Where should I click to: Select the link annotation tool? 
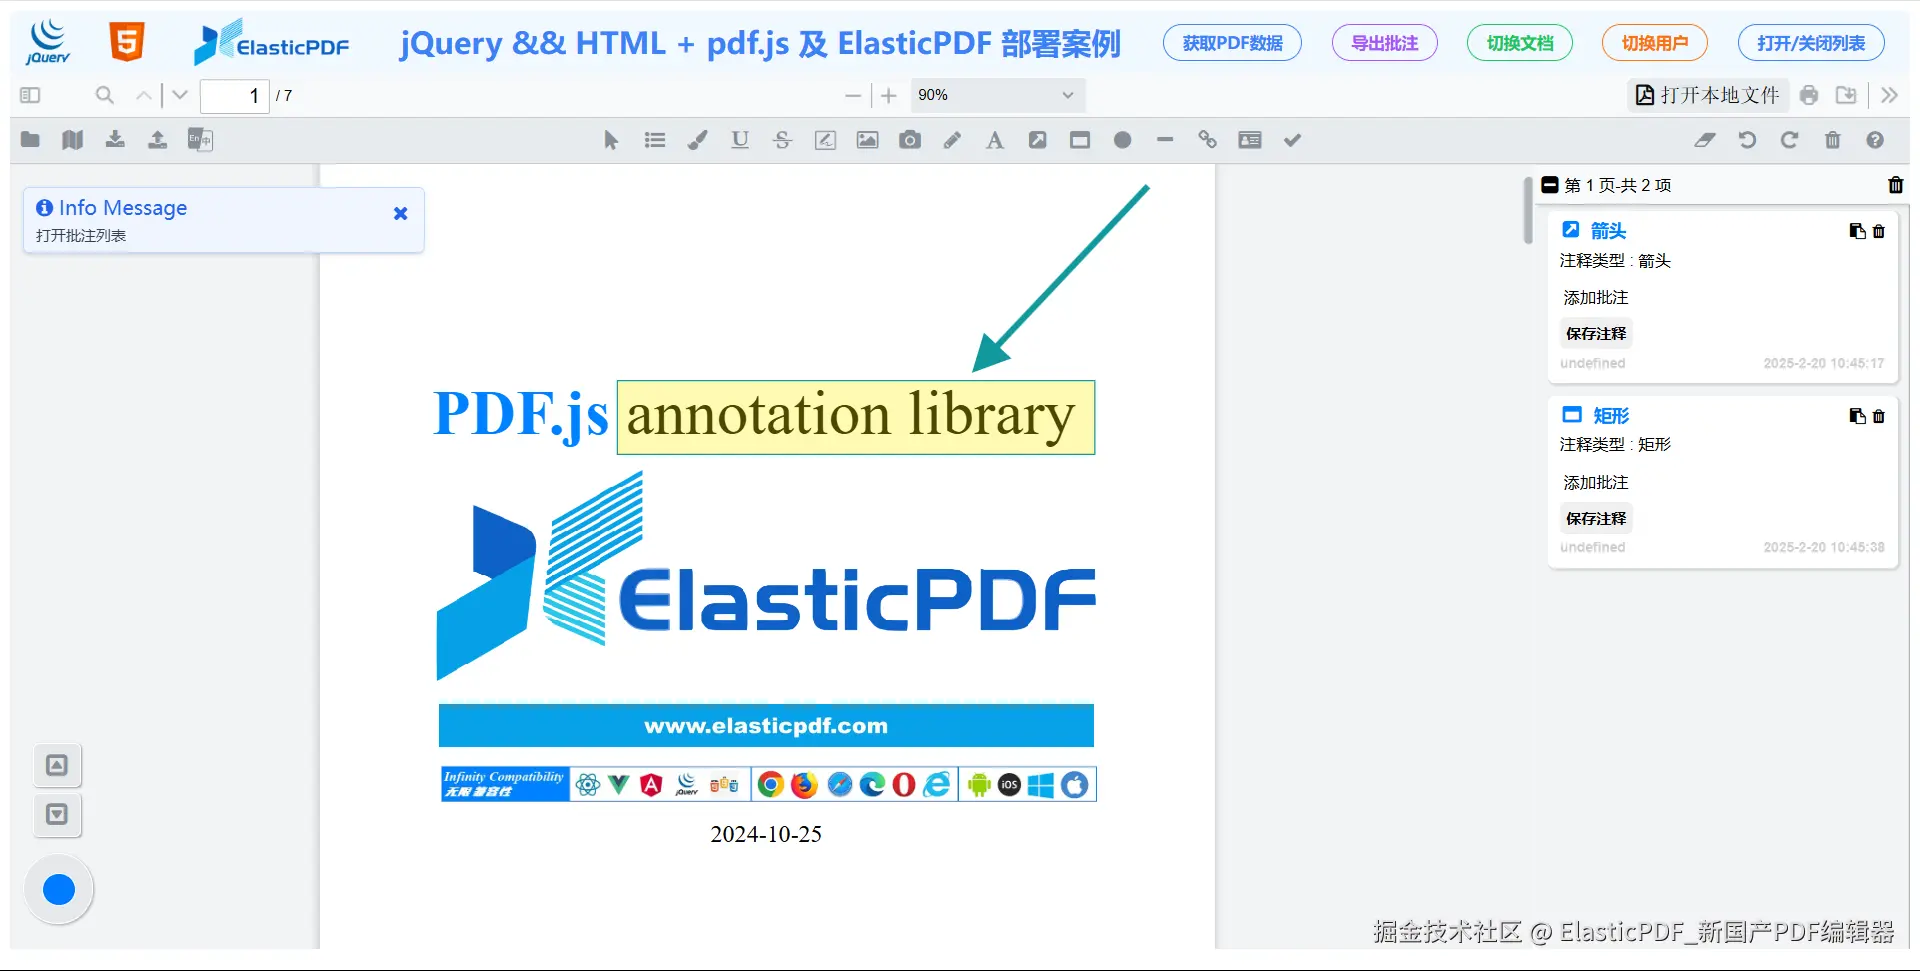click(x=1207, y=140)
